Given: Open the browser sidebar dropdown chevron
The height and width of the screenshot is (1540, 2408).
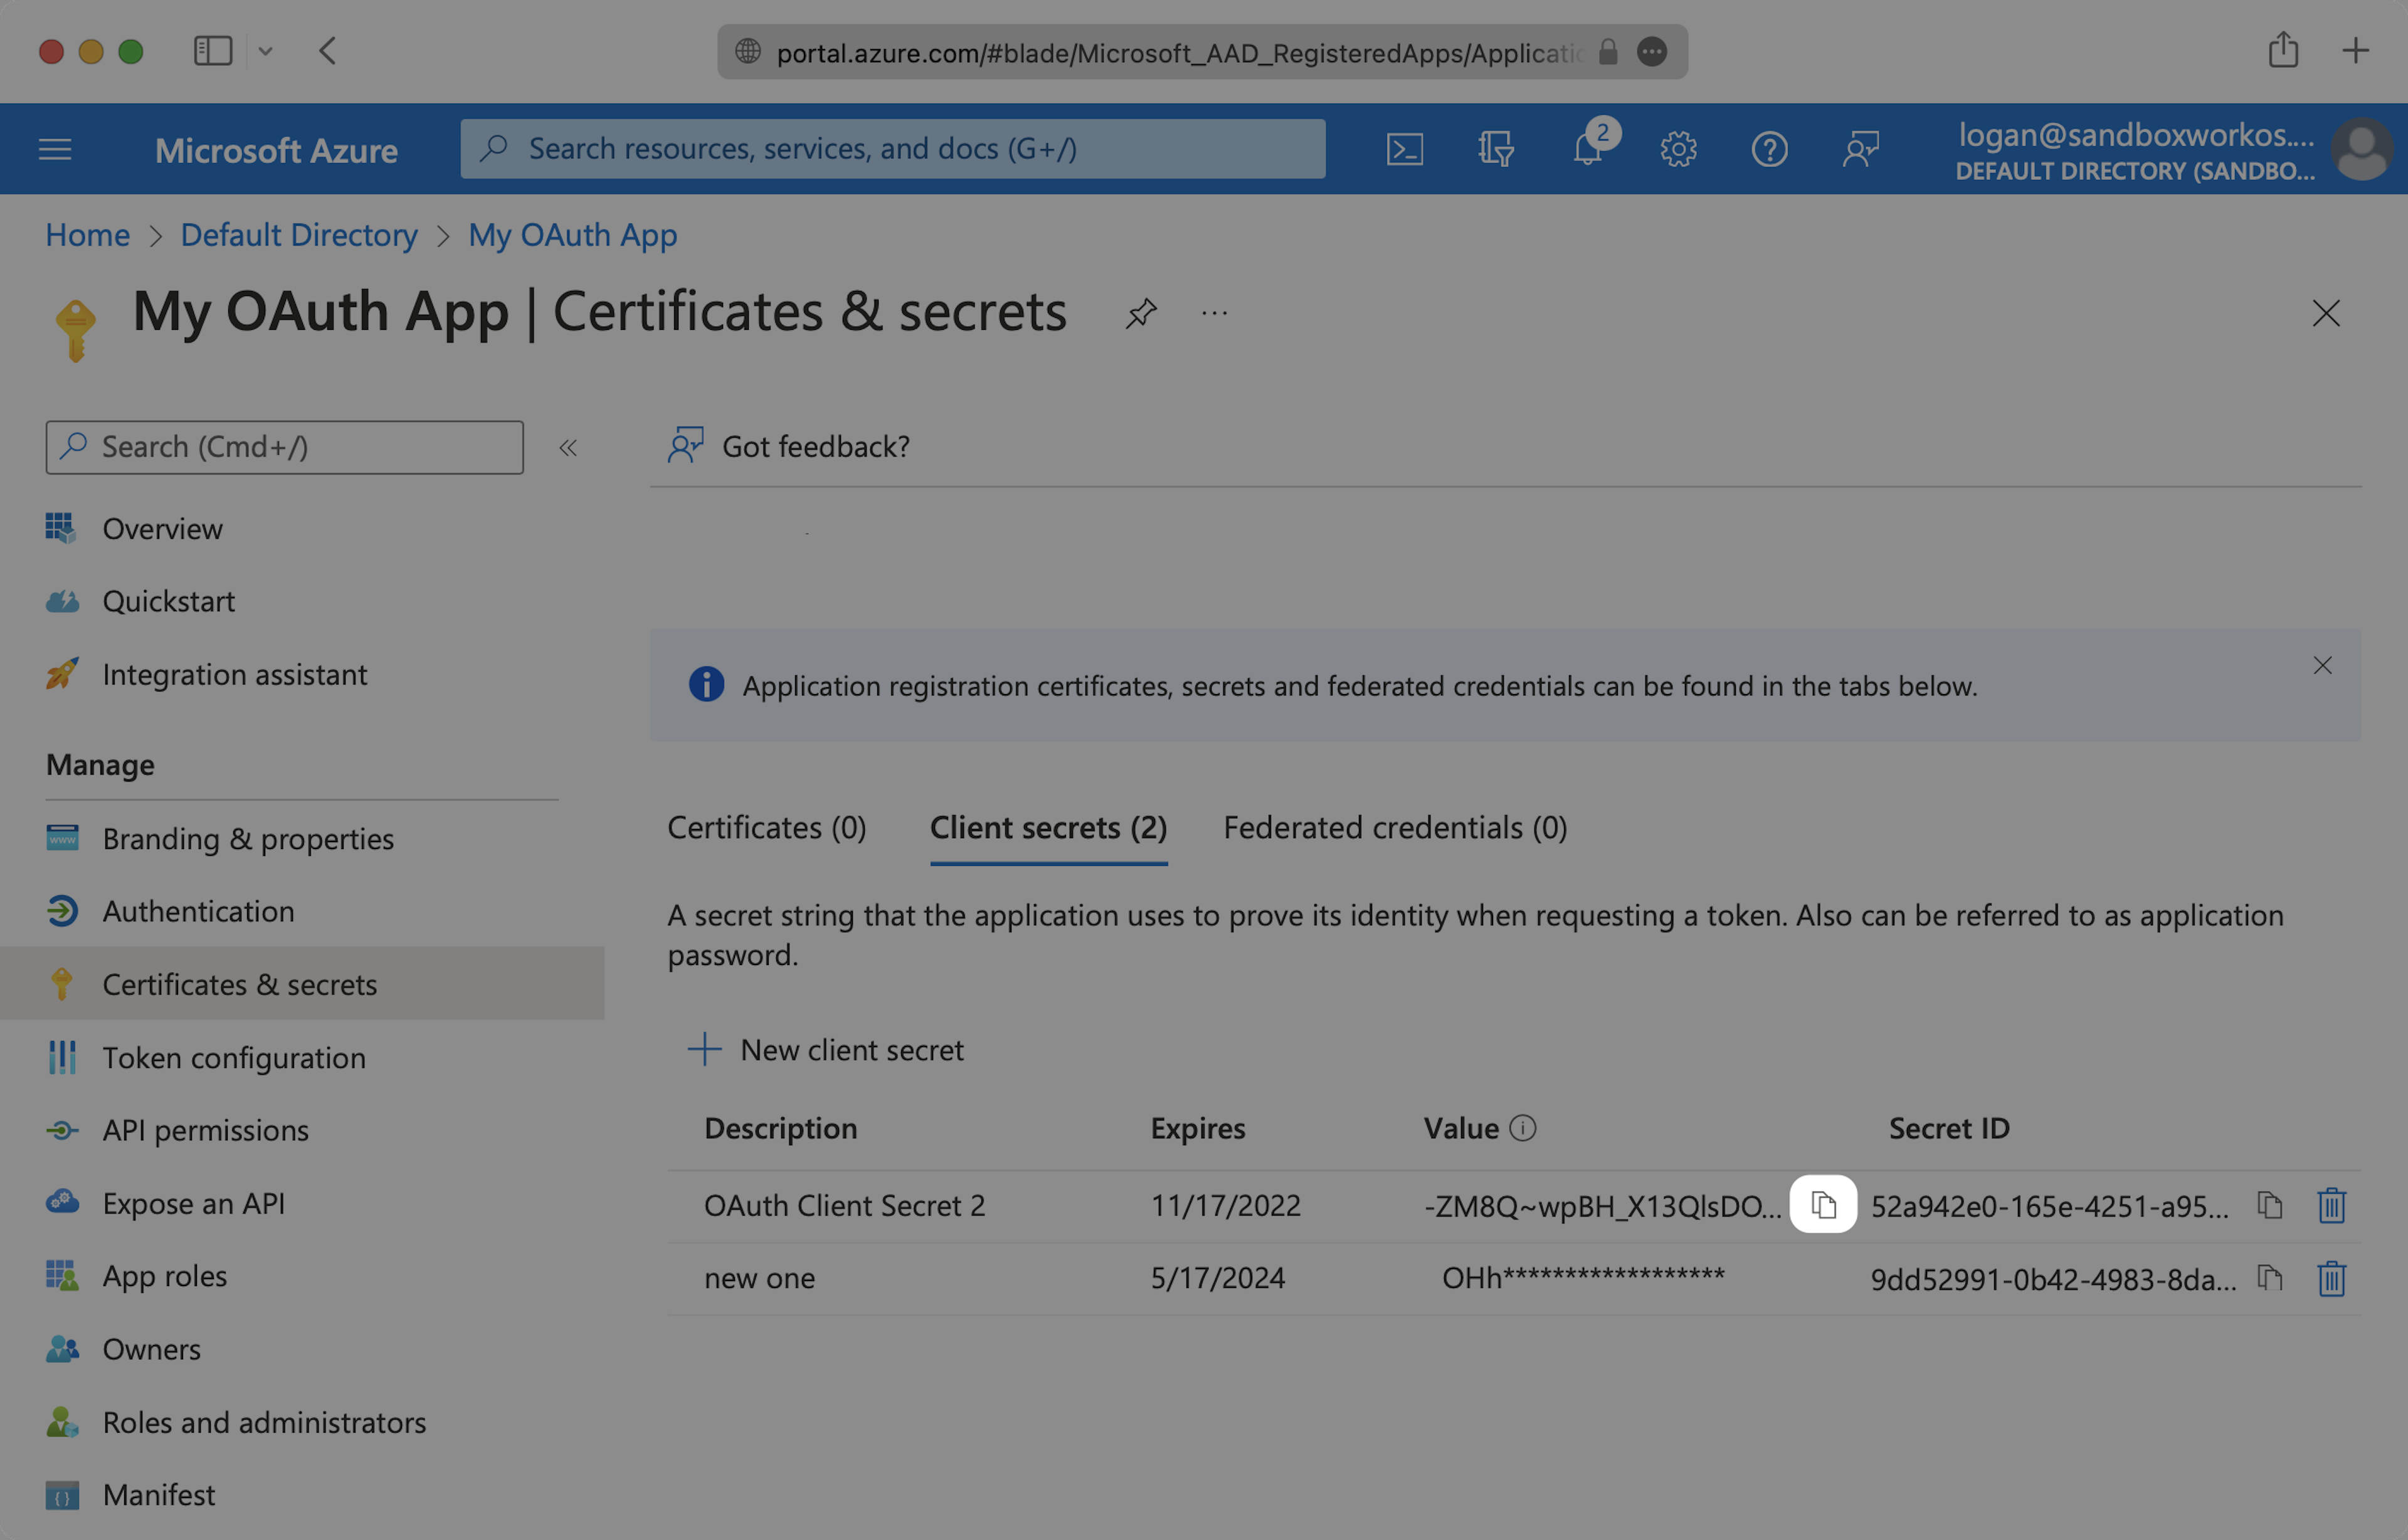Looking at the screenshot, I should tap(265, 51).
